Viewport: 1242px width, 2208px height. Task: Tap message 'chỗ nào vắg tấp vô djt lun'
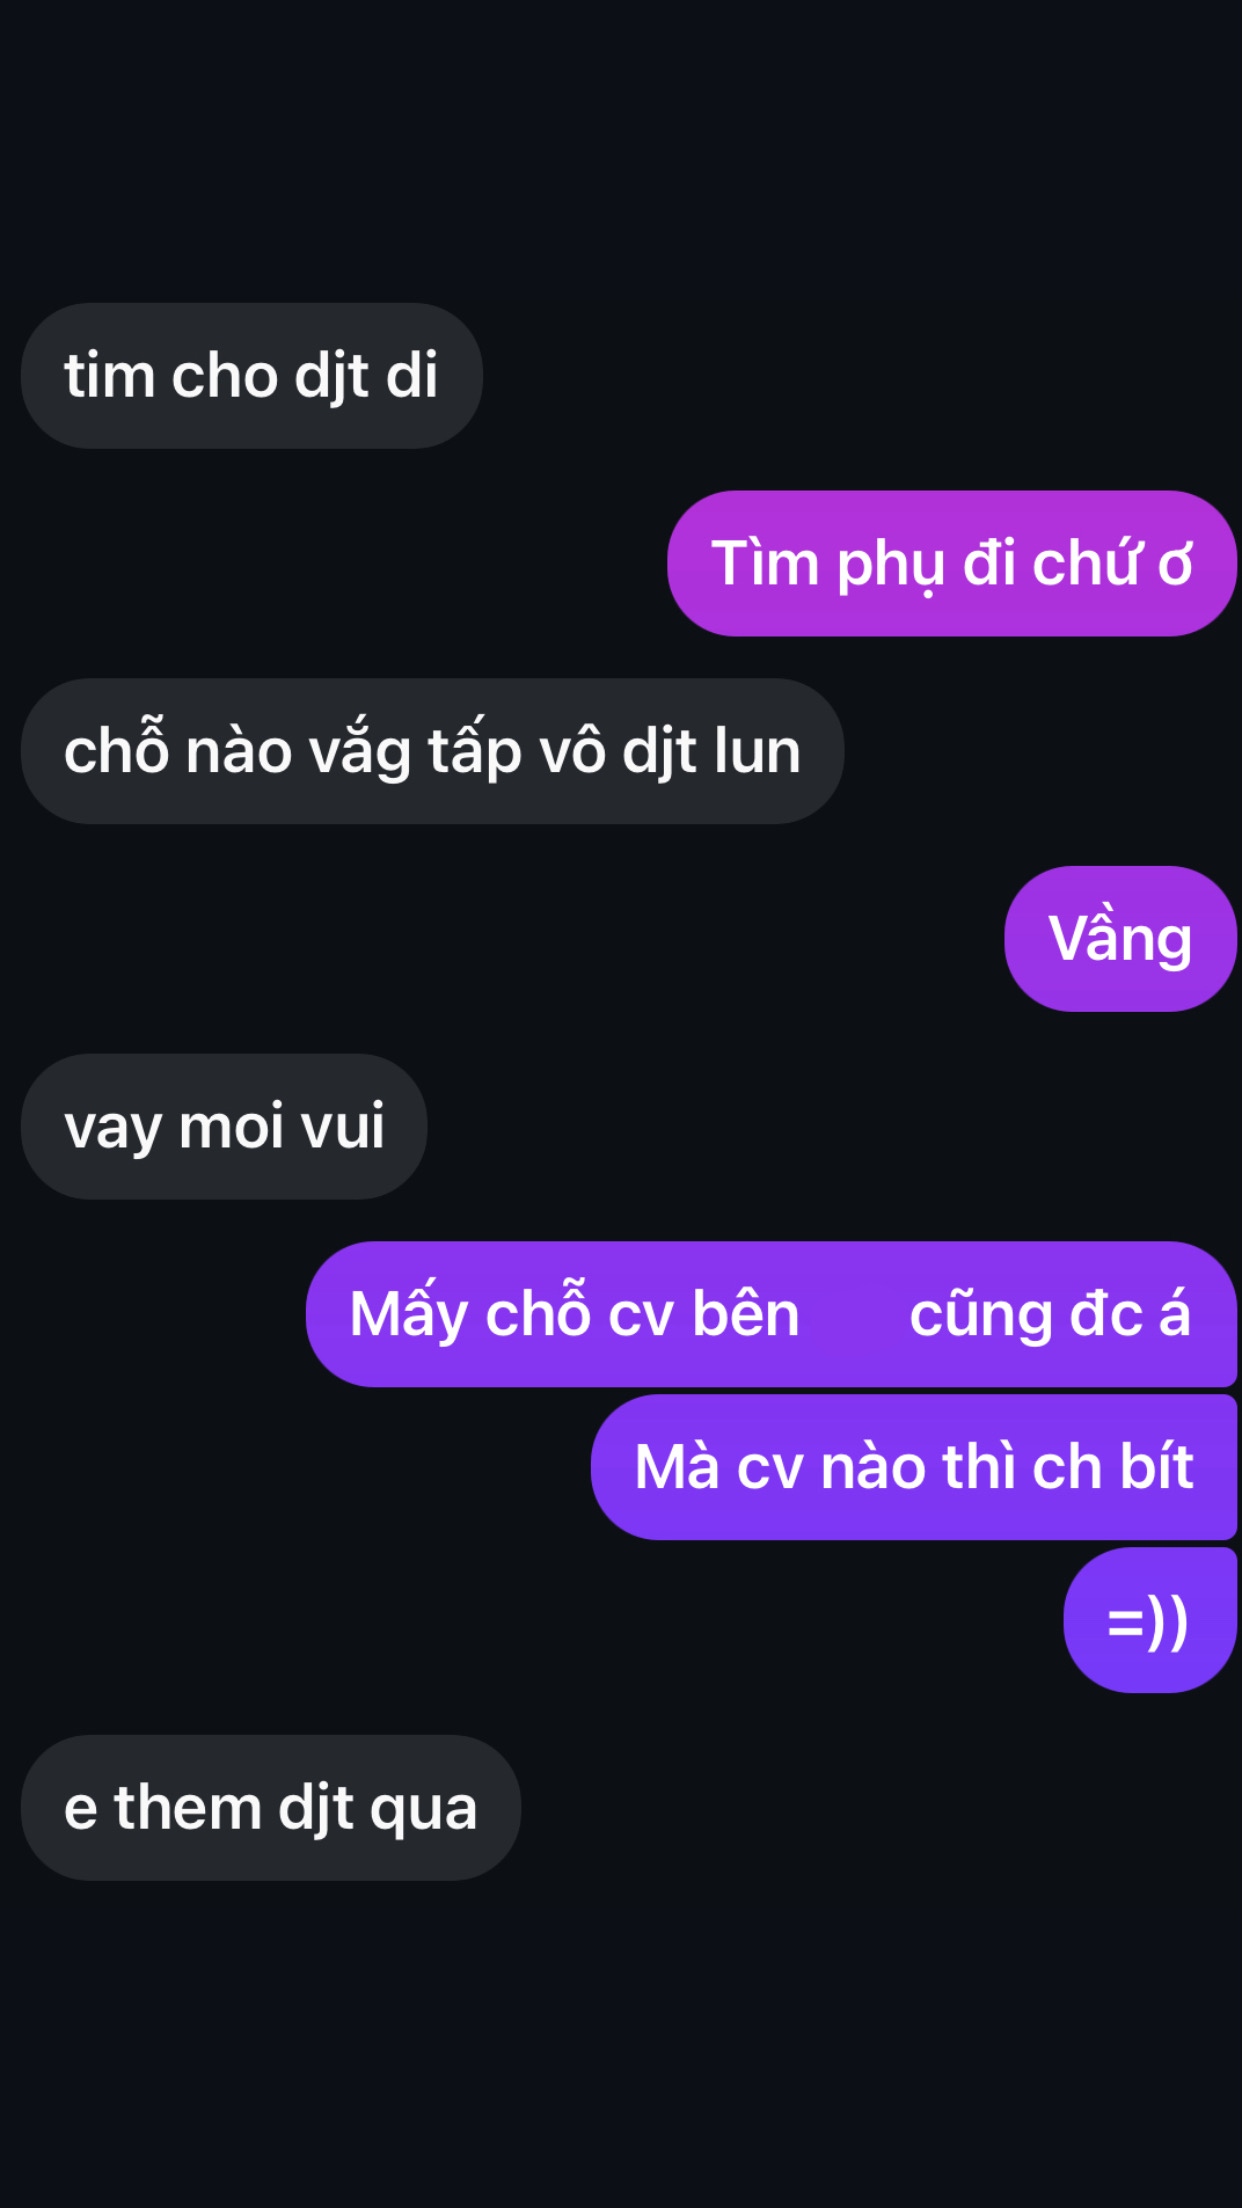(x=432, y=751)
